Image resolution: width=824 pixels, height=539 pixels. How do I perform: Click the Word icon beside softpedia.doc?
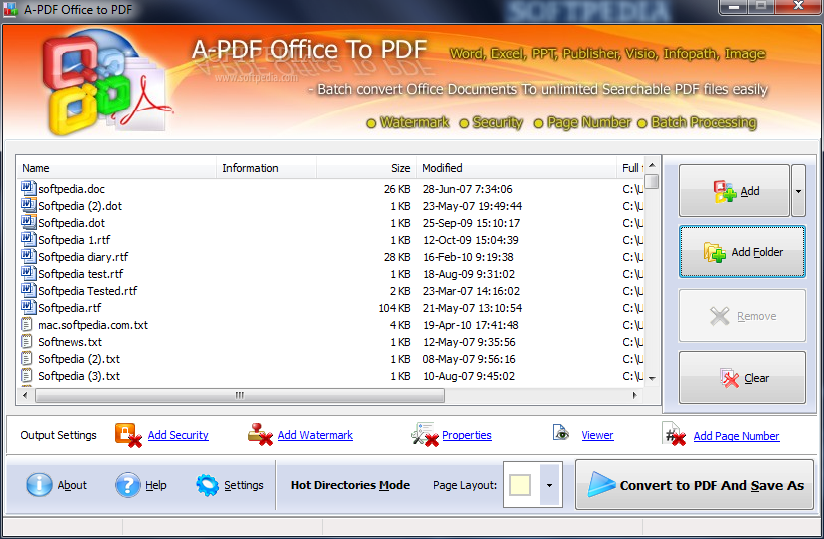pyautogui.click(x=28, y=188)
